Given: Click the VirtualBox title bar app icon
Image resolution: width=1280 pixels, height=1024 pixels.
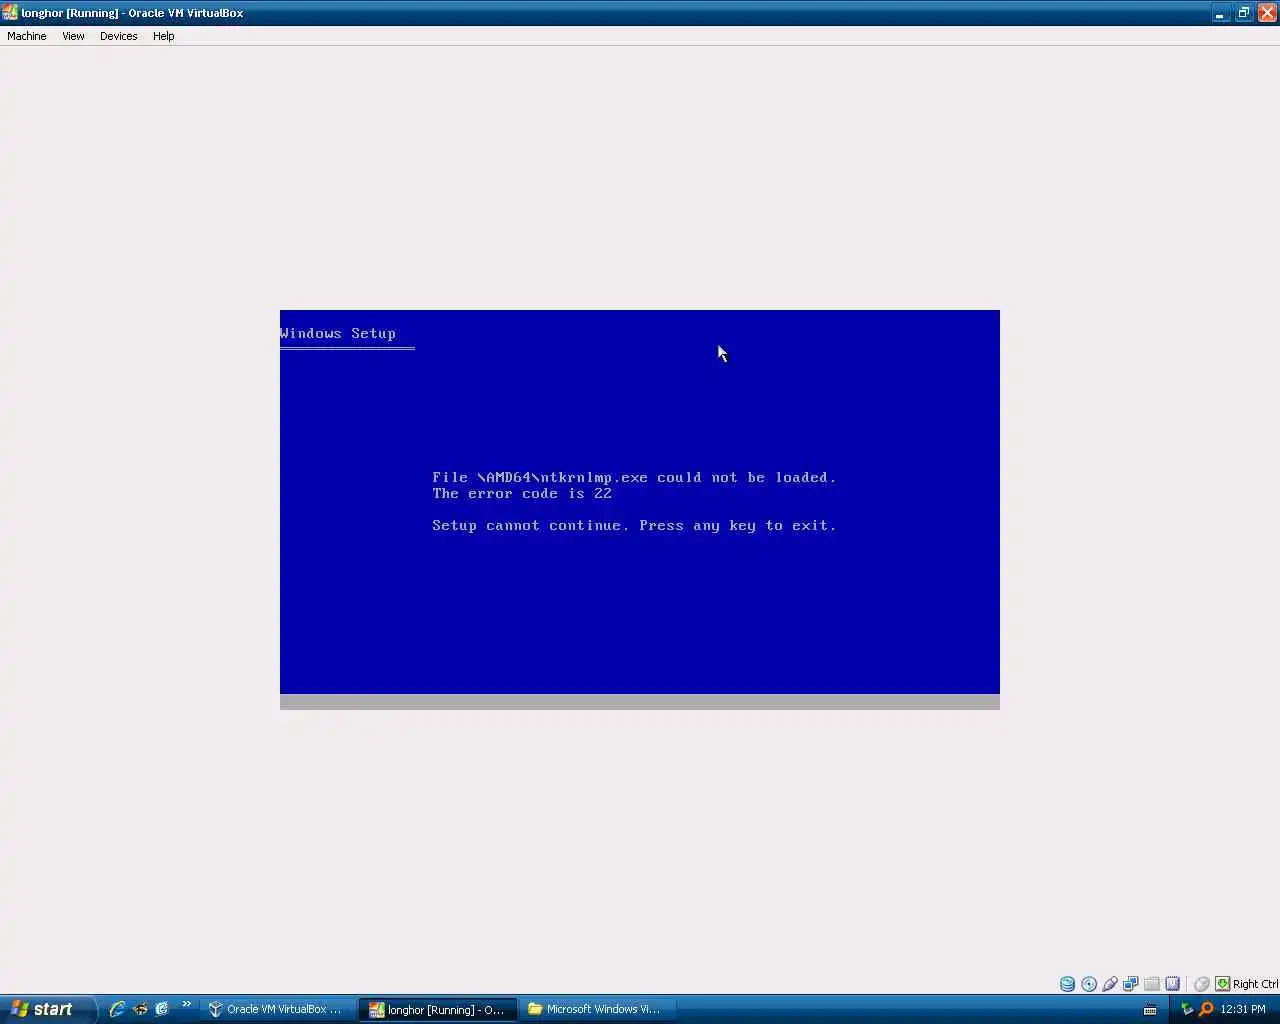Looking at the screenshot, I should (x=10, y=13).
